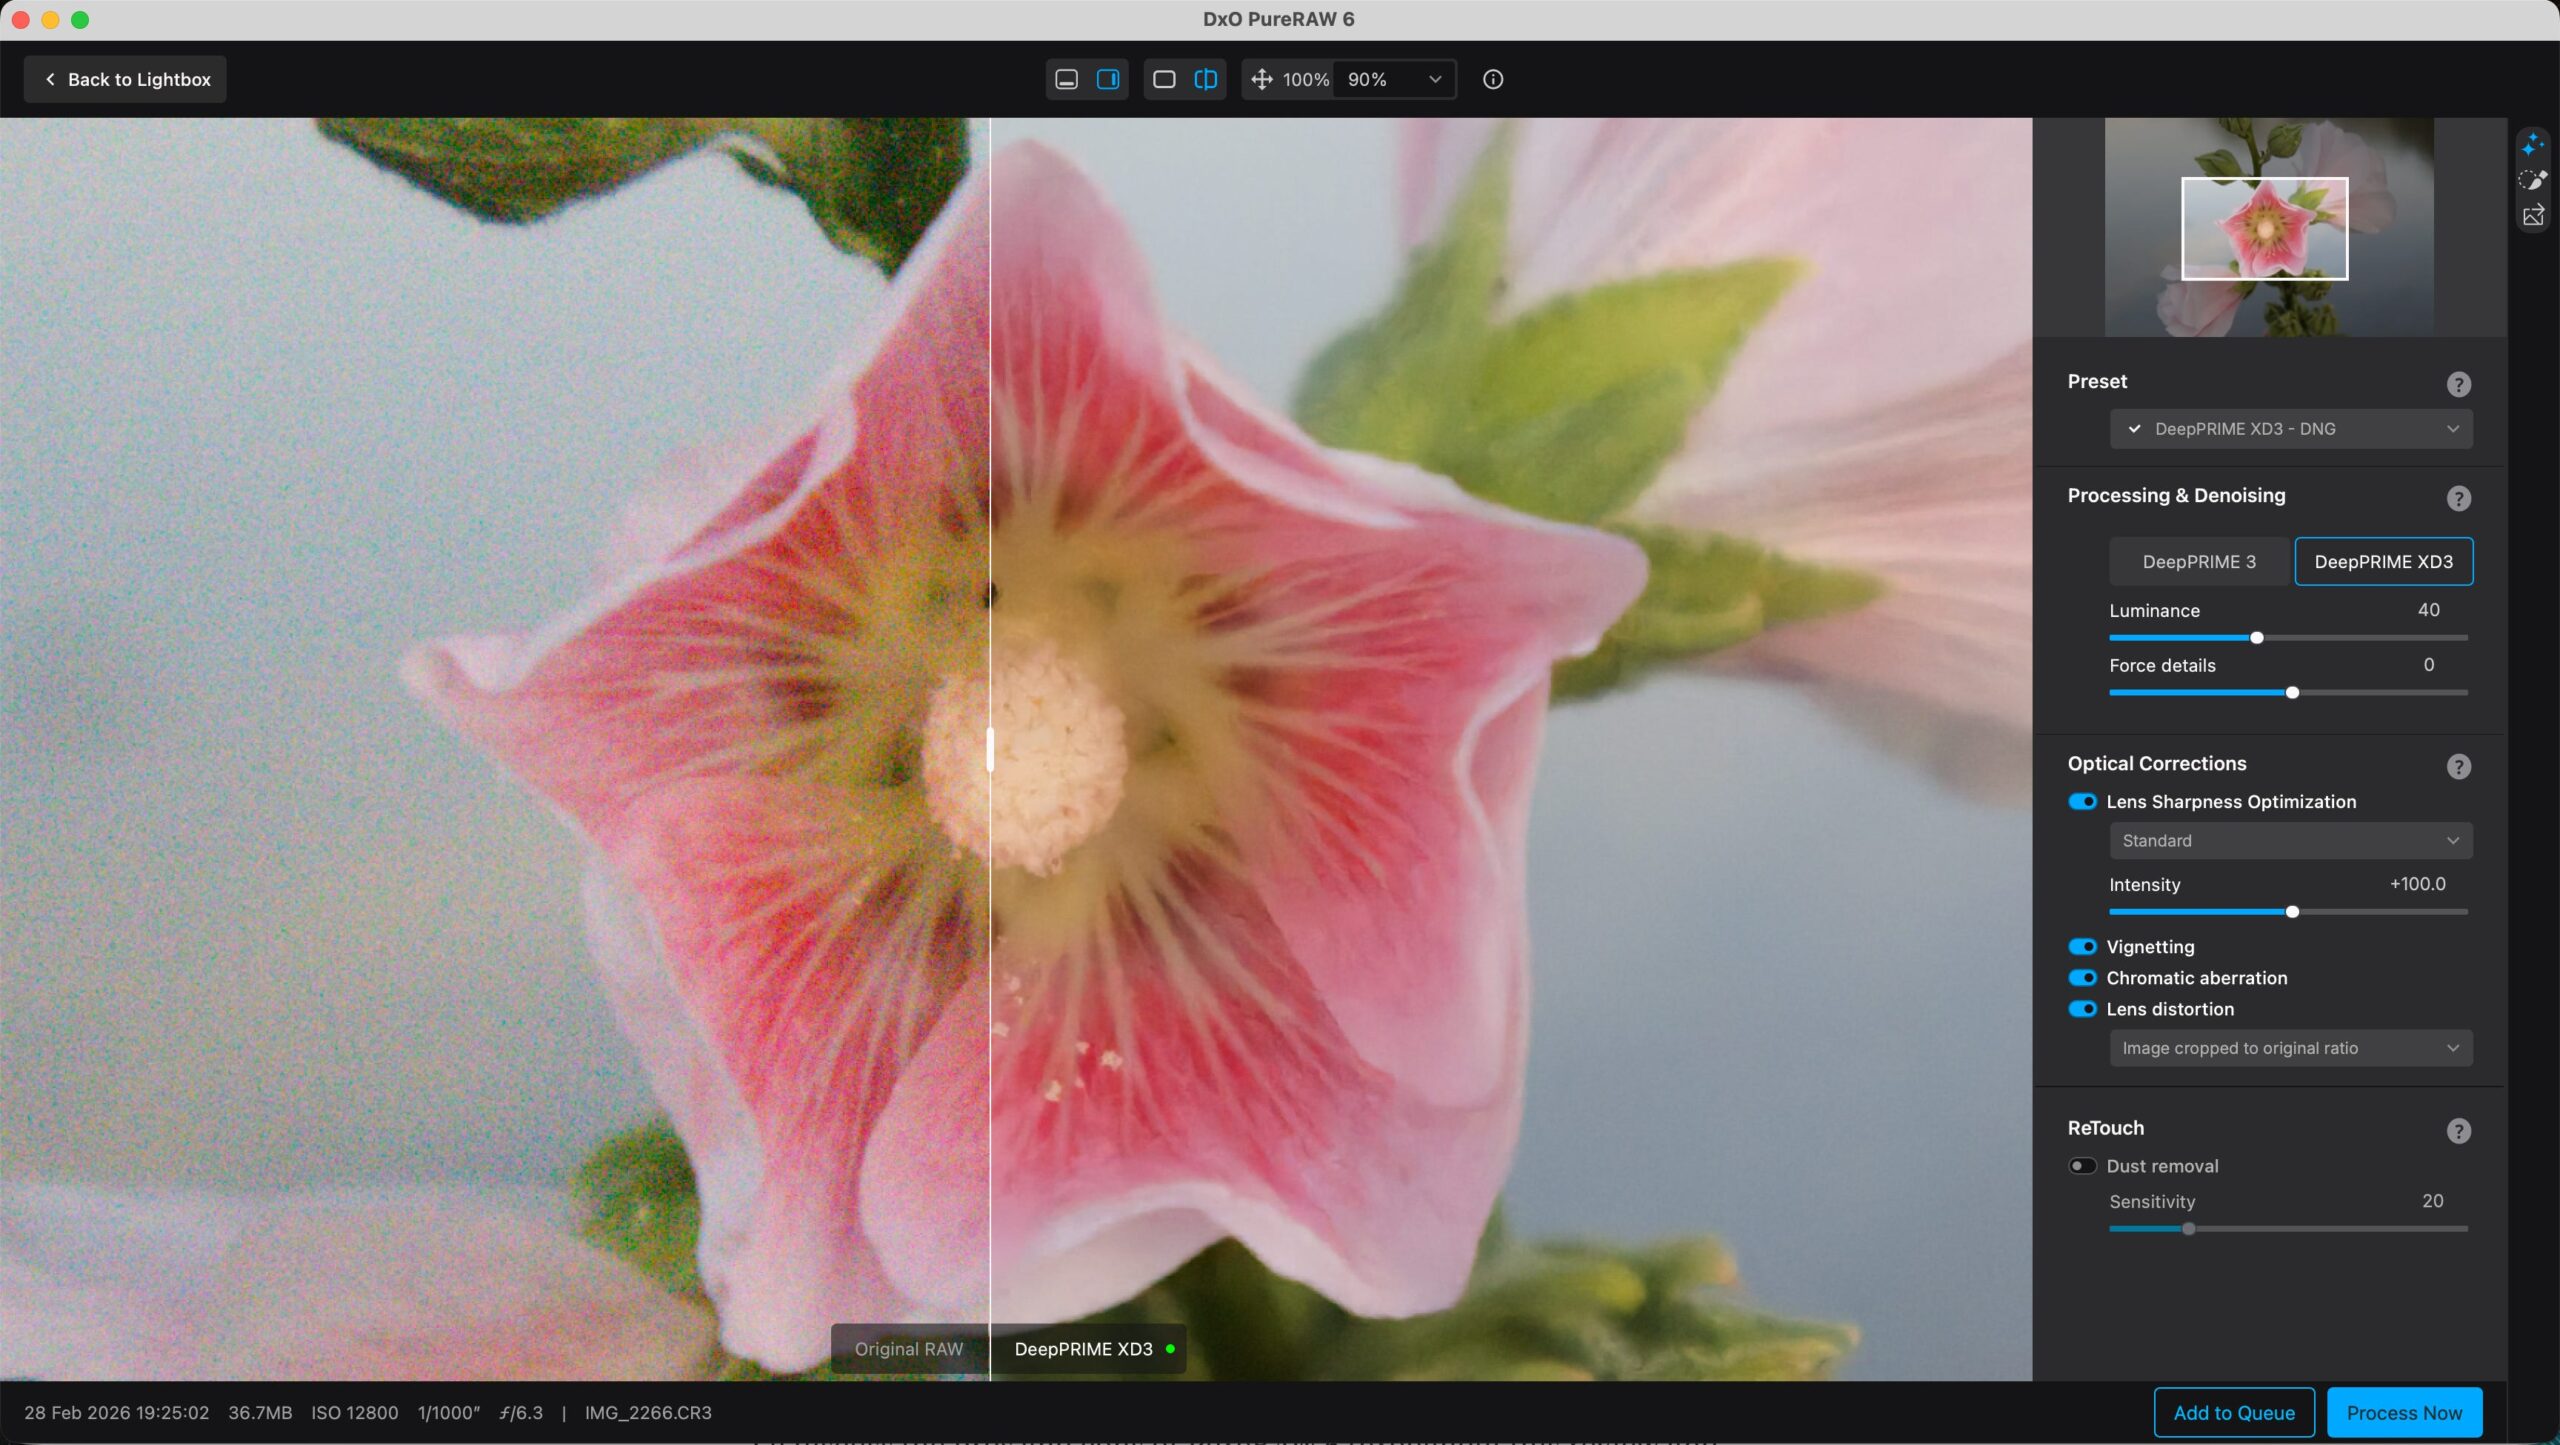Click the Force details slider handle
The image size is (2560, 1445).
click(2292, 693)
